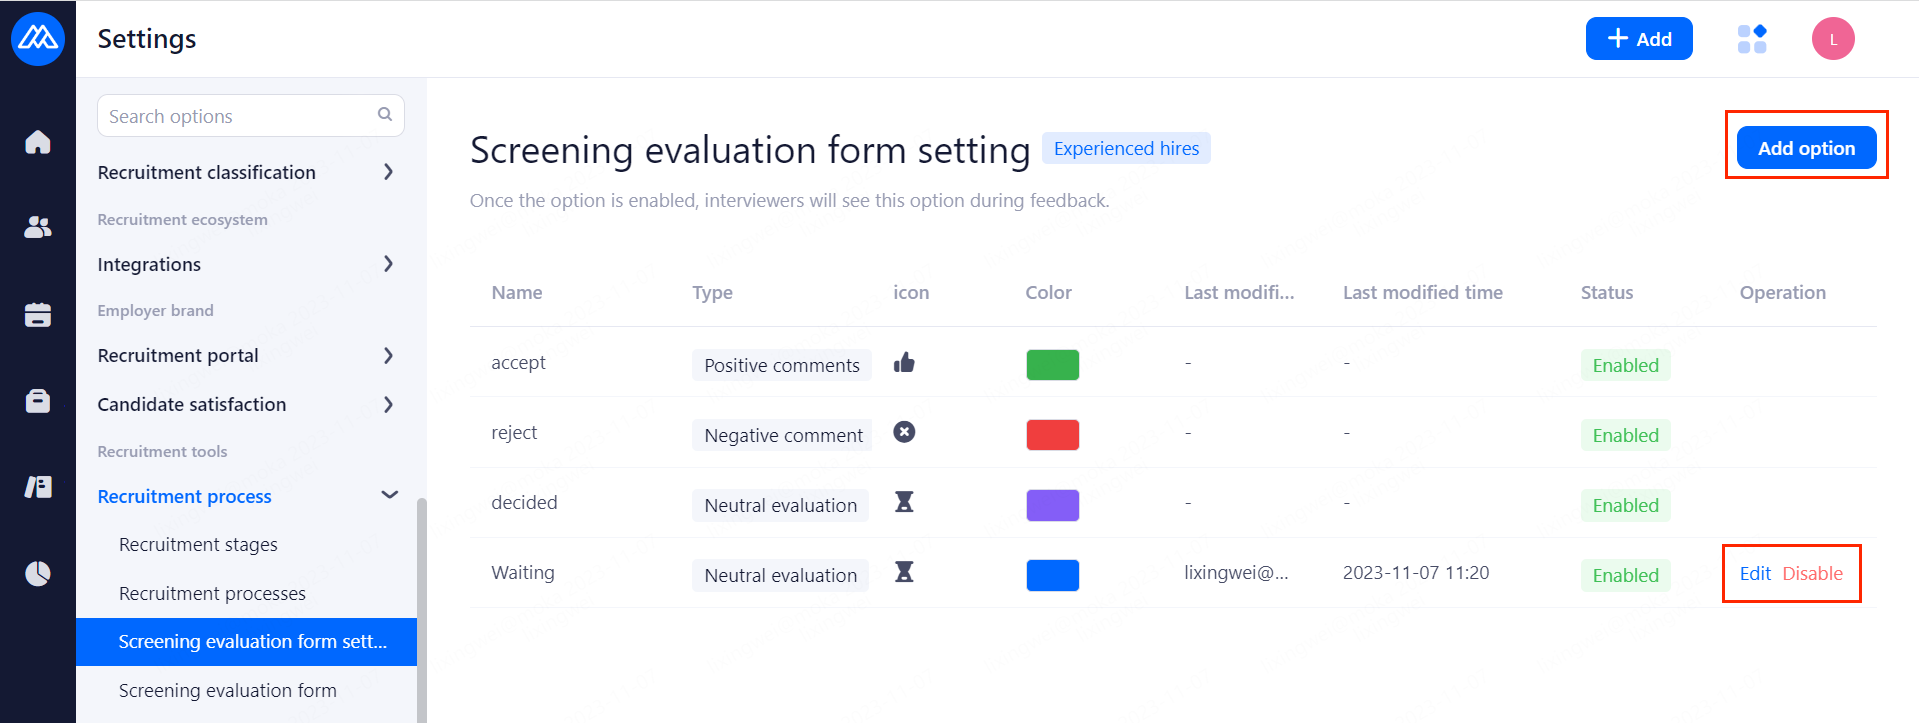Viewport: 1919px width, 723px height.
Task: Open the calendar icon in left sidebar
Action: (38, 315)
